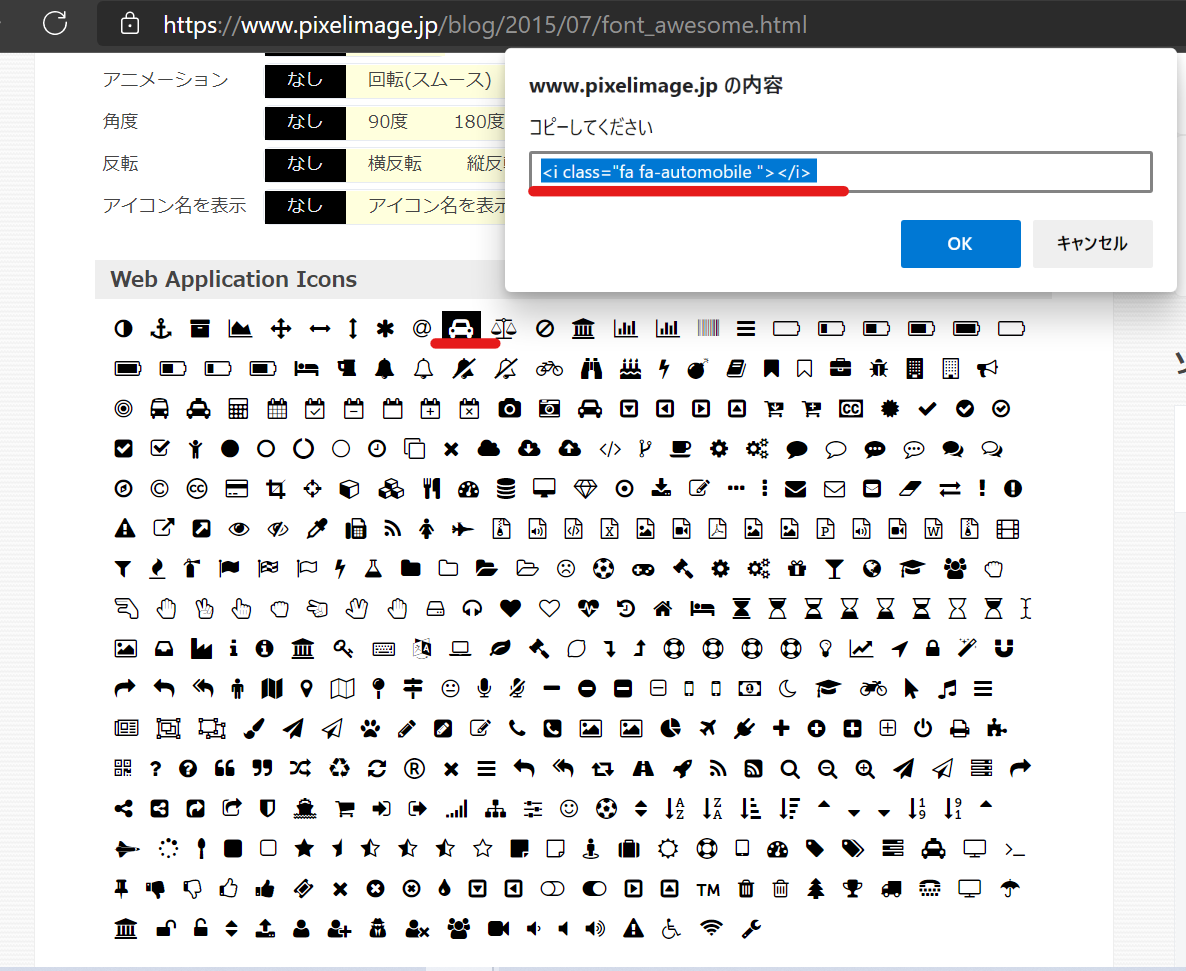
Task: Click the flask icon
Action: click(373, 569)
